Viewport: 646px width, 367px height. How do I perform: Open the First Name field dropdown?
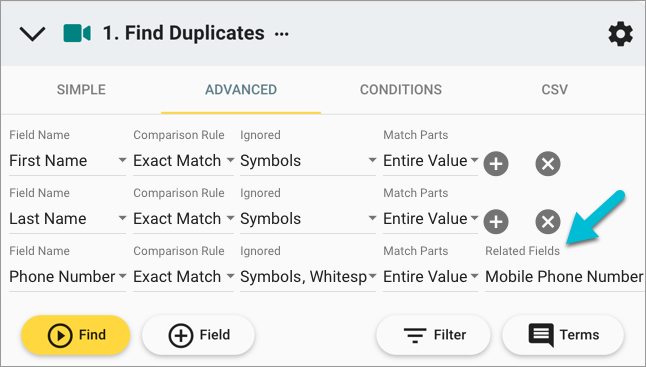click(68, 161)
